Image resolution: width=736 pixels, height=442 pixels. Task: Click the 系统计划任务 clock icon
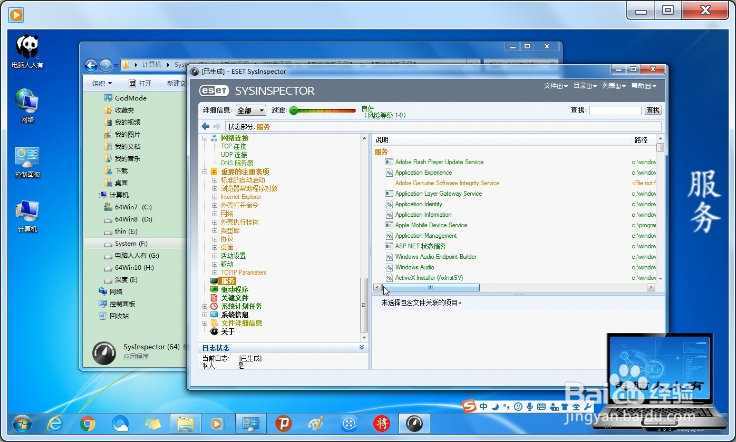pyautogui.click(x=214, y=306)
